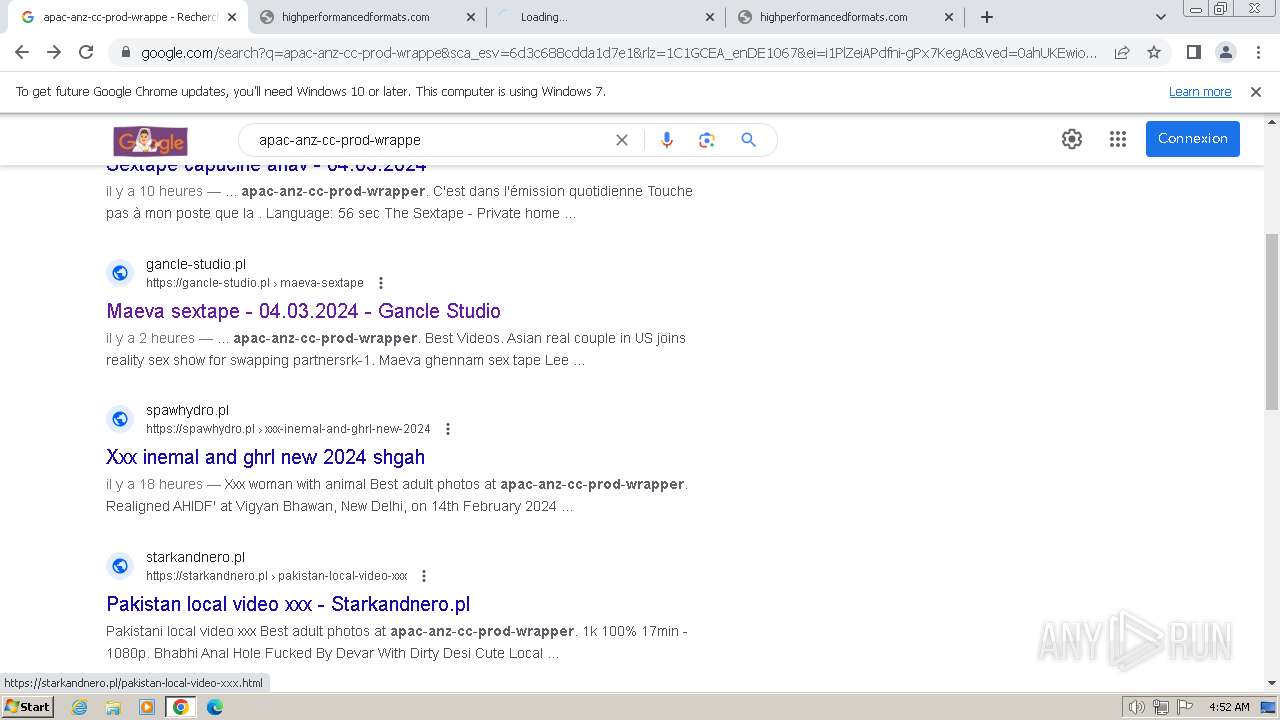Click the scrollbar down arrow
Viewport: 1280px width, 720px height.
point(1272,684)
